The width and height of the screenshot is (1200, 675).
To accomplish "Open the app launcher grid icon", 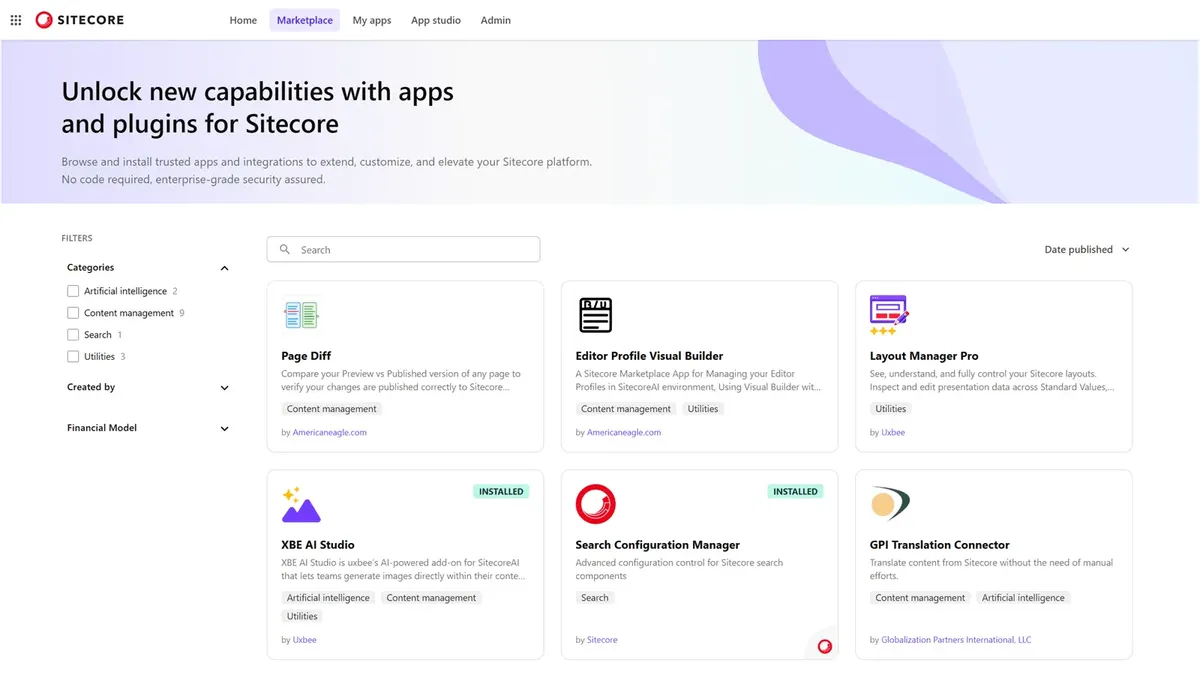I will pos(15,19).
